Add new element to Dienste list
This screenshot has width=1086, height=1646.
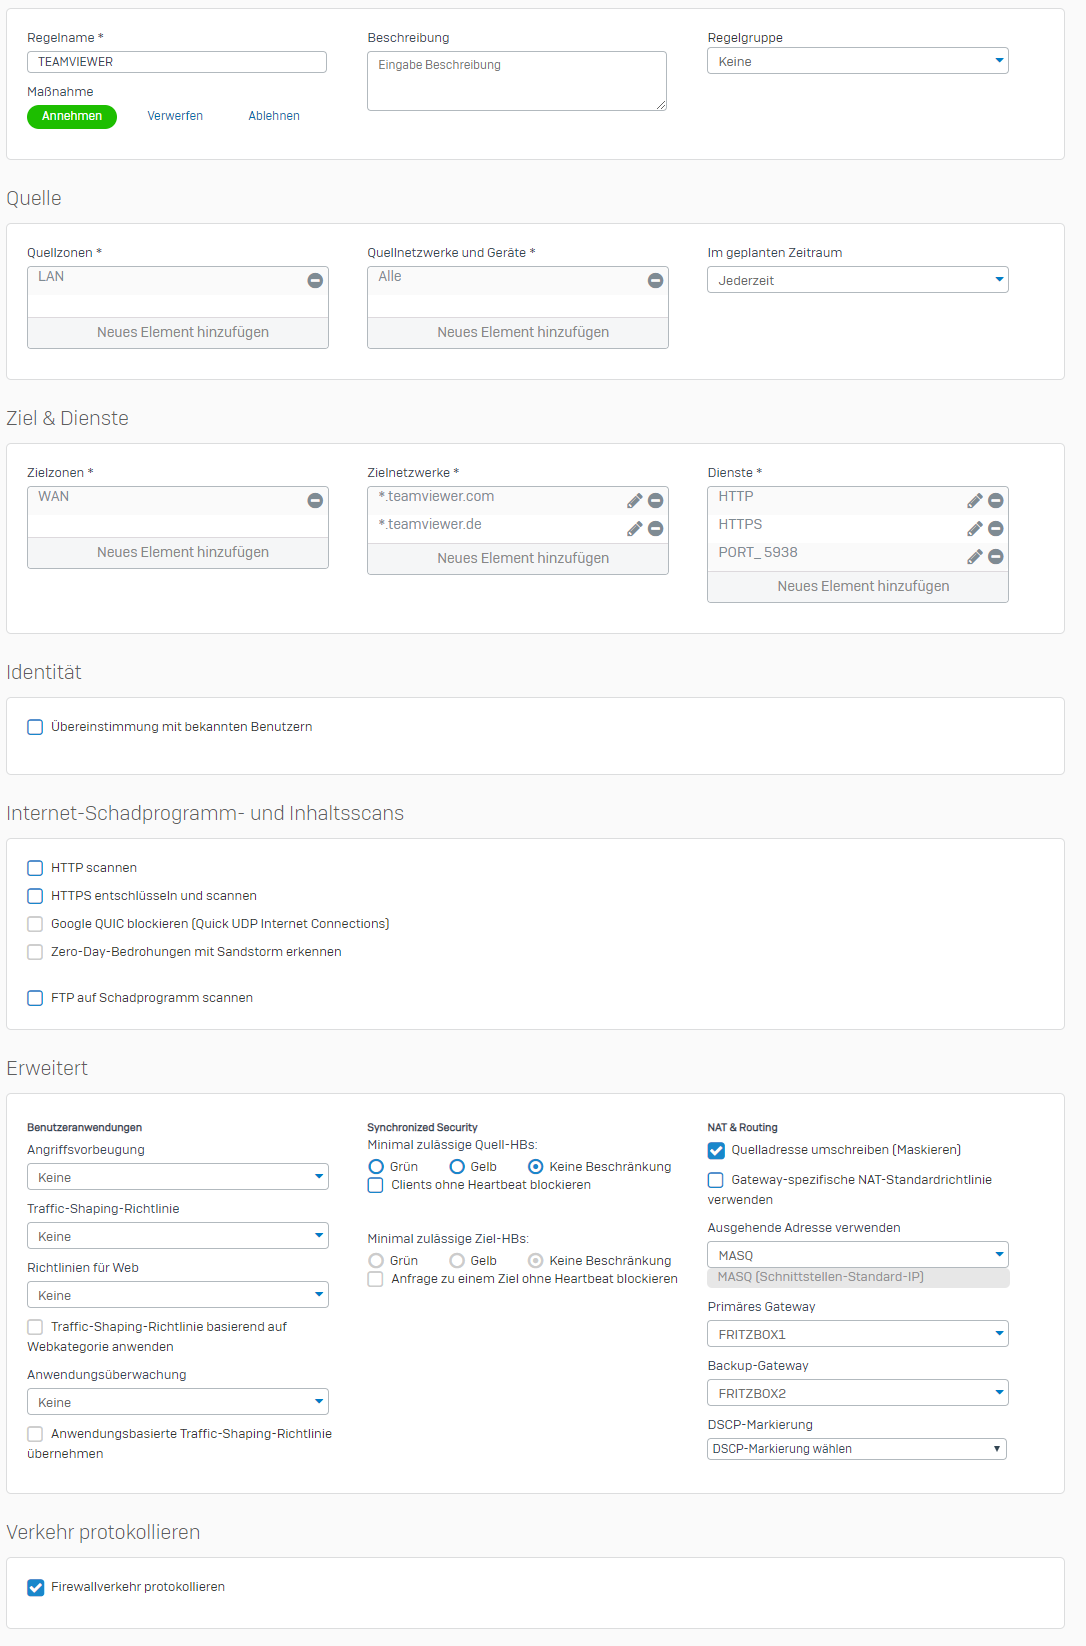click(862, 586)
